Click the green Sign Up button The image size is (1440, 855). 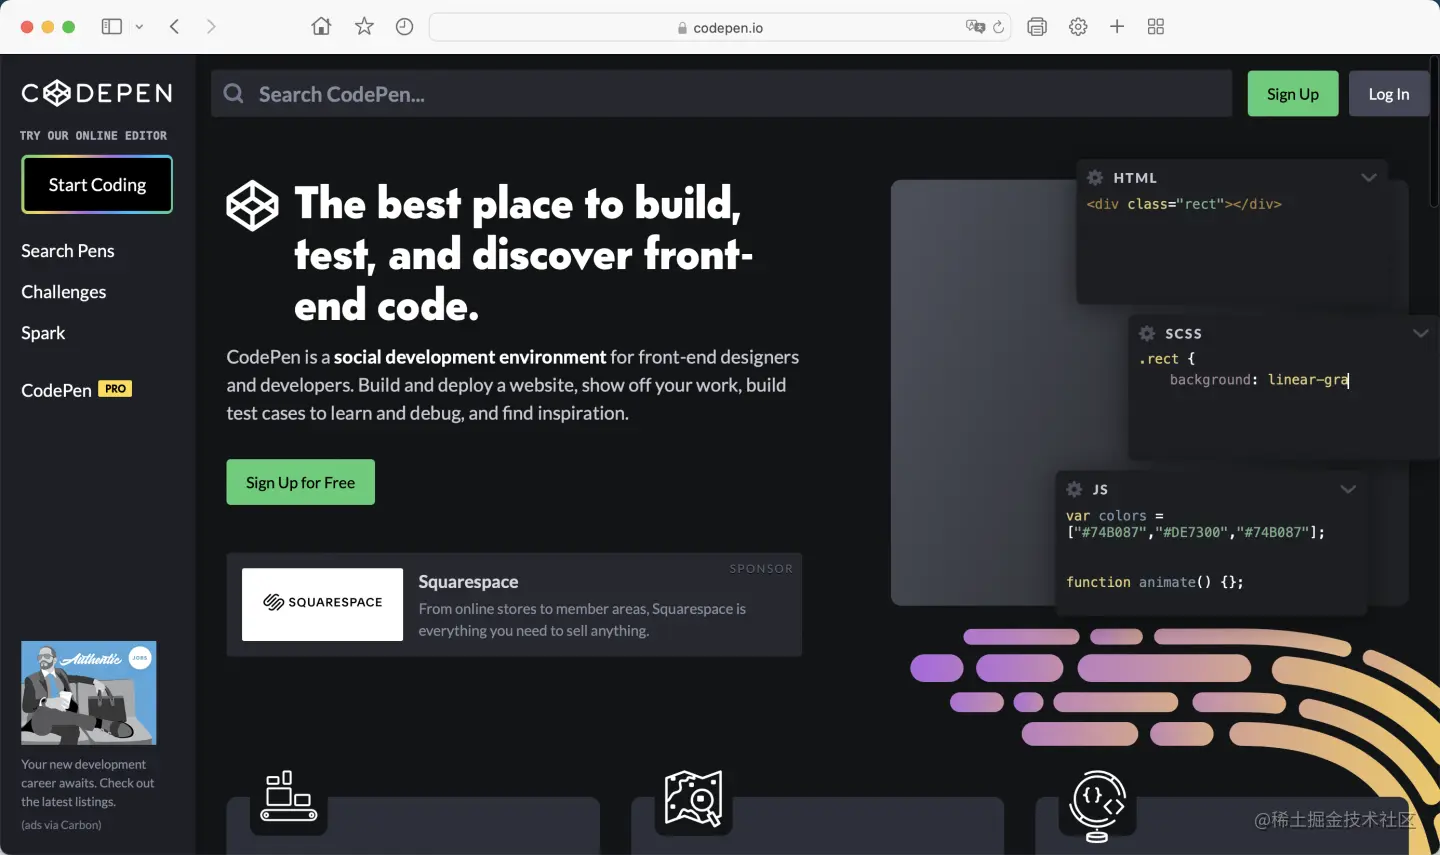(x=1293, y=94)
